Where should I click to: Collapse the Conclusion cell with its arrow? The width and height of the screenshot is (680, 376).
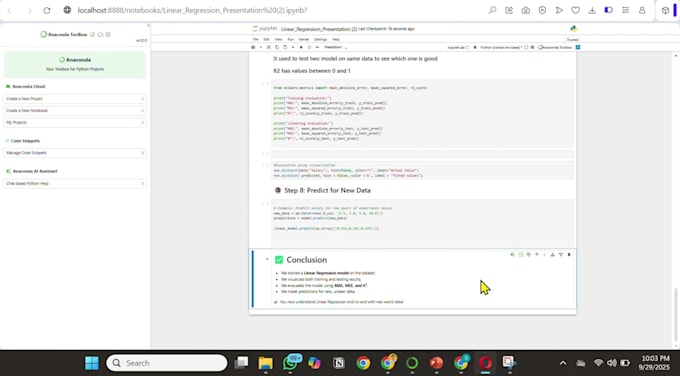tap(267, 259)
